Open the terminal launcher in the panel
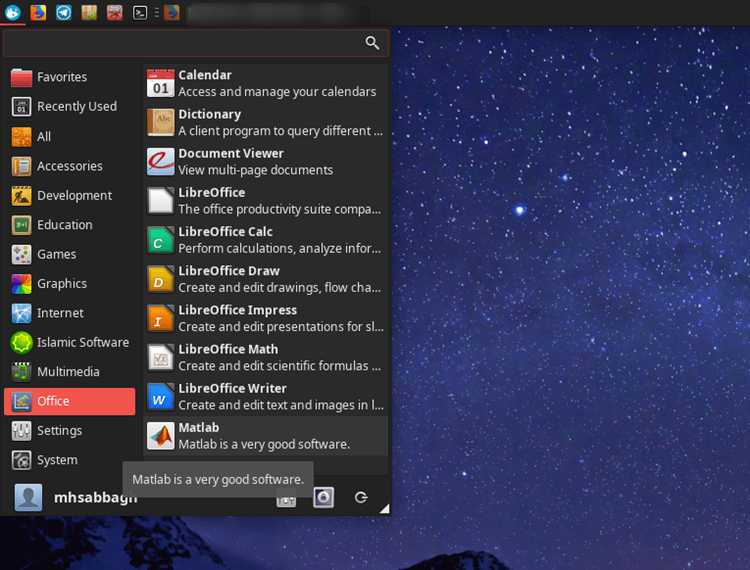This screenshot has height=570, width=750. tap(140, 12)
